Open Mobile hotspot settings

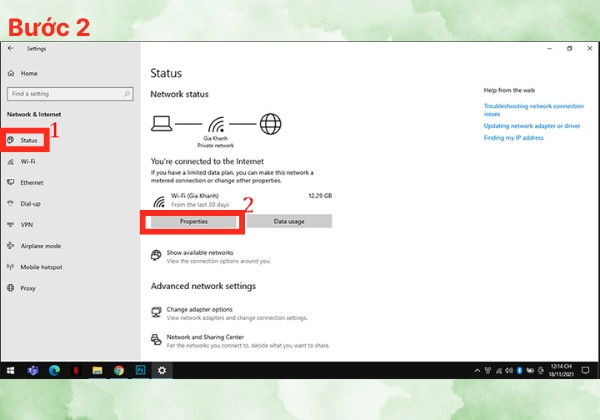pyautogui.click(x=35, y=267)
